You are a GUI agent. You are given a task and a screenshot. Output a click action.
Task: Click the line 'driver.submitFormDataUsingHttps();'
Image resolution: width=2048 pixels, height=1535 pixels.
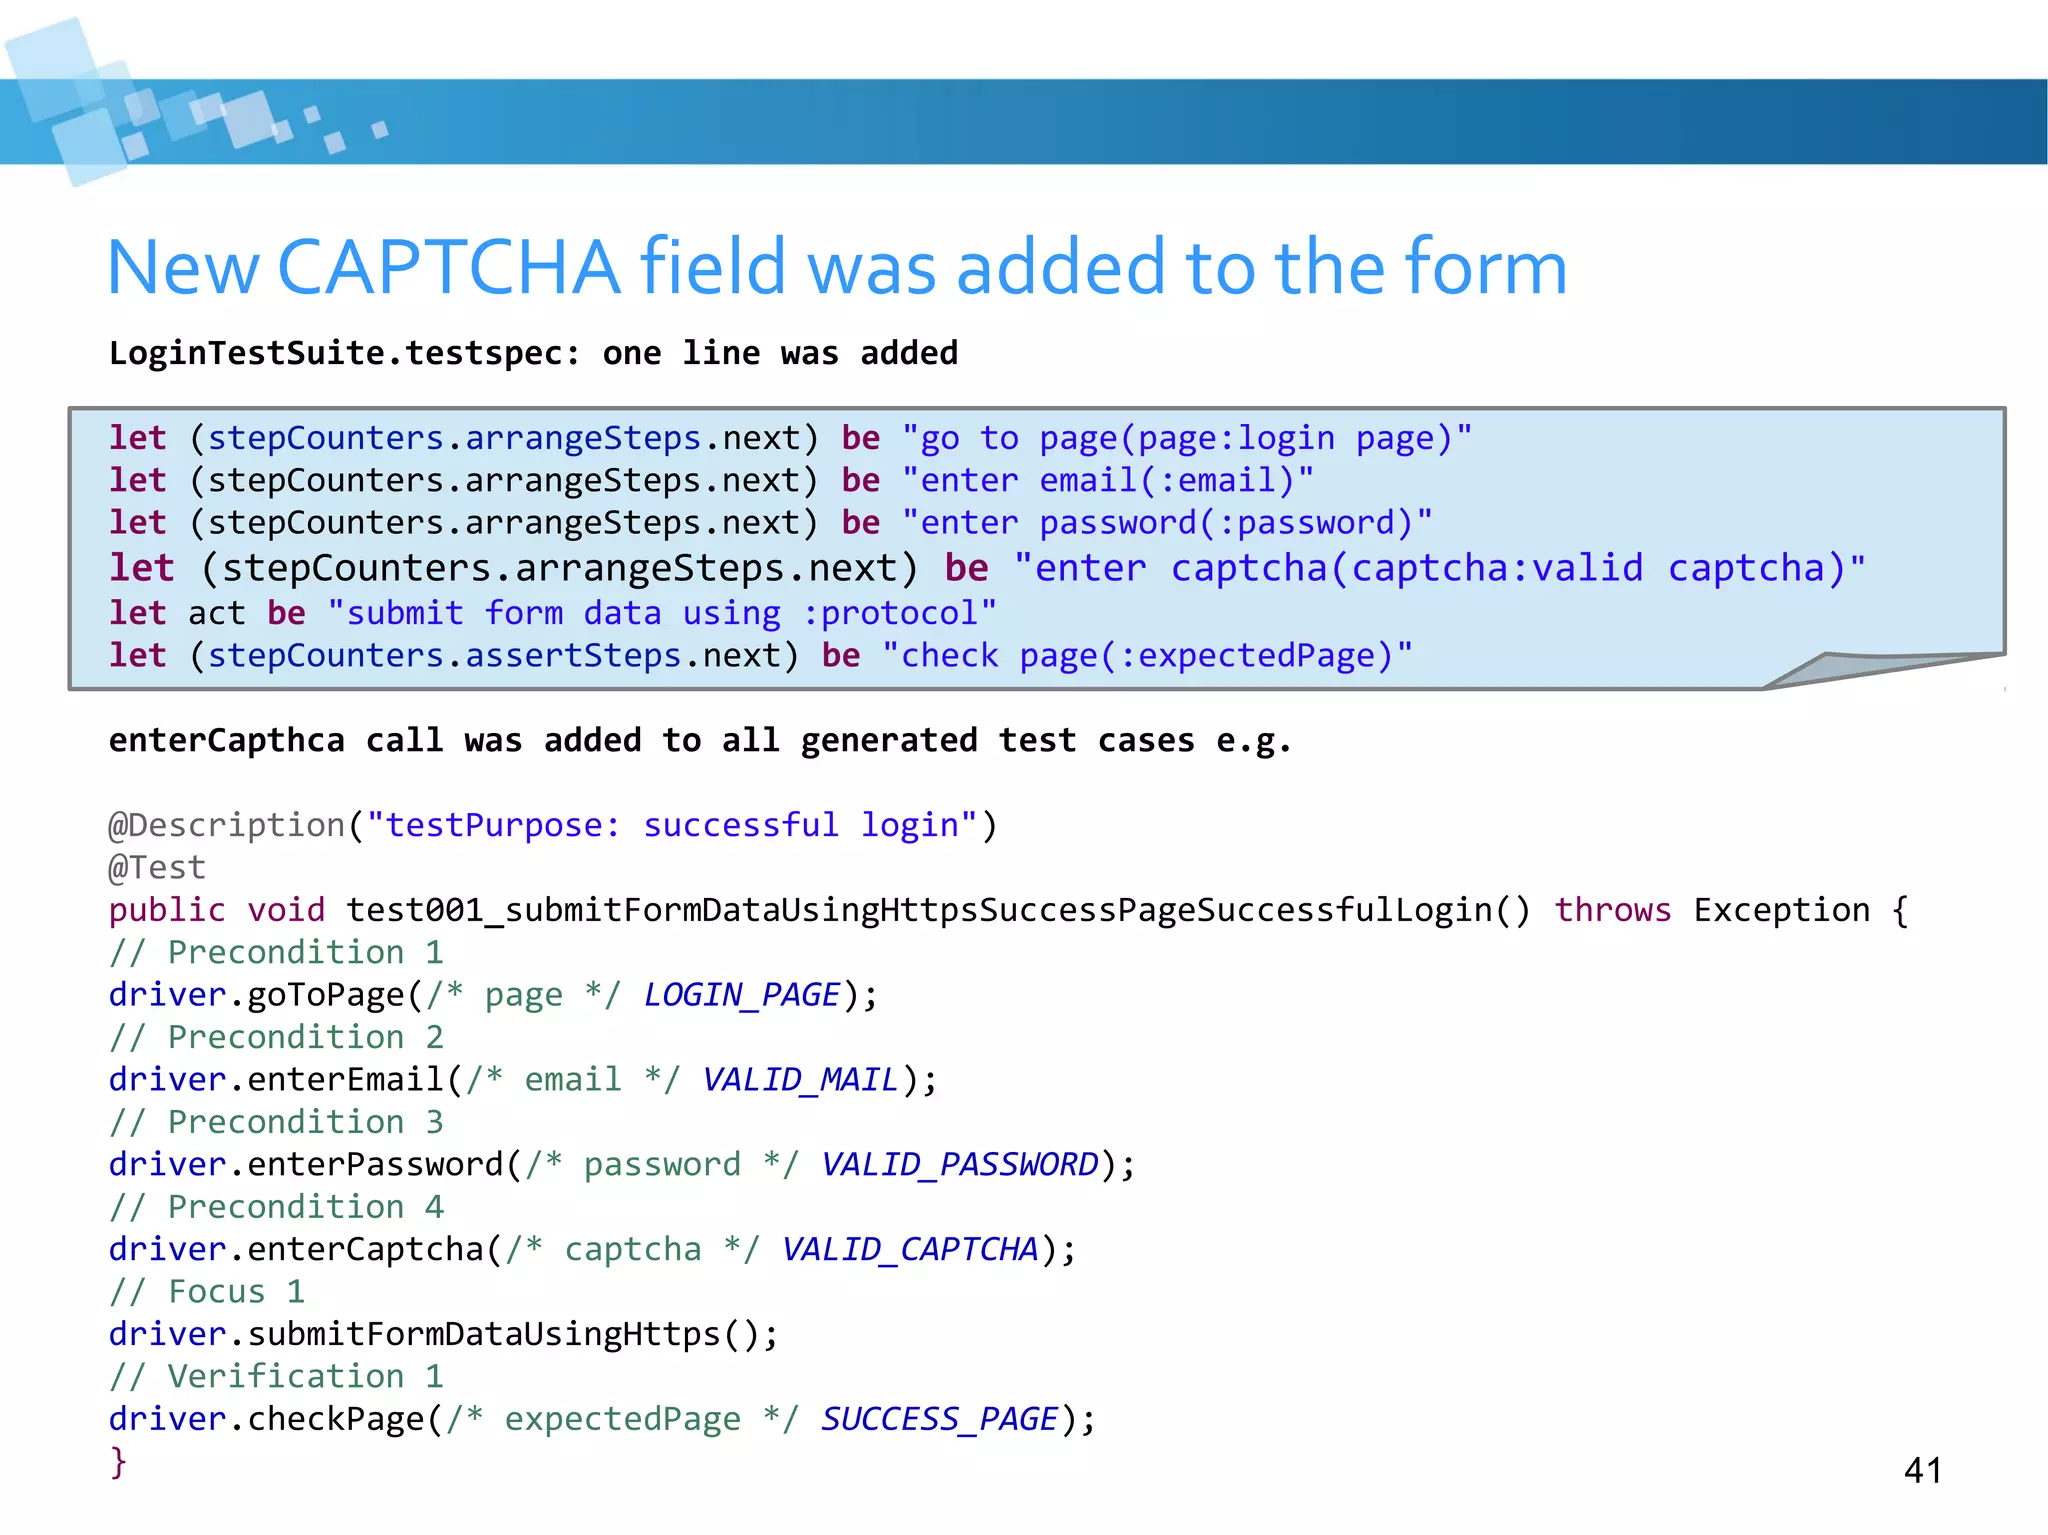[x=444, y=1335]
